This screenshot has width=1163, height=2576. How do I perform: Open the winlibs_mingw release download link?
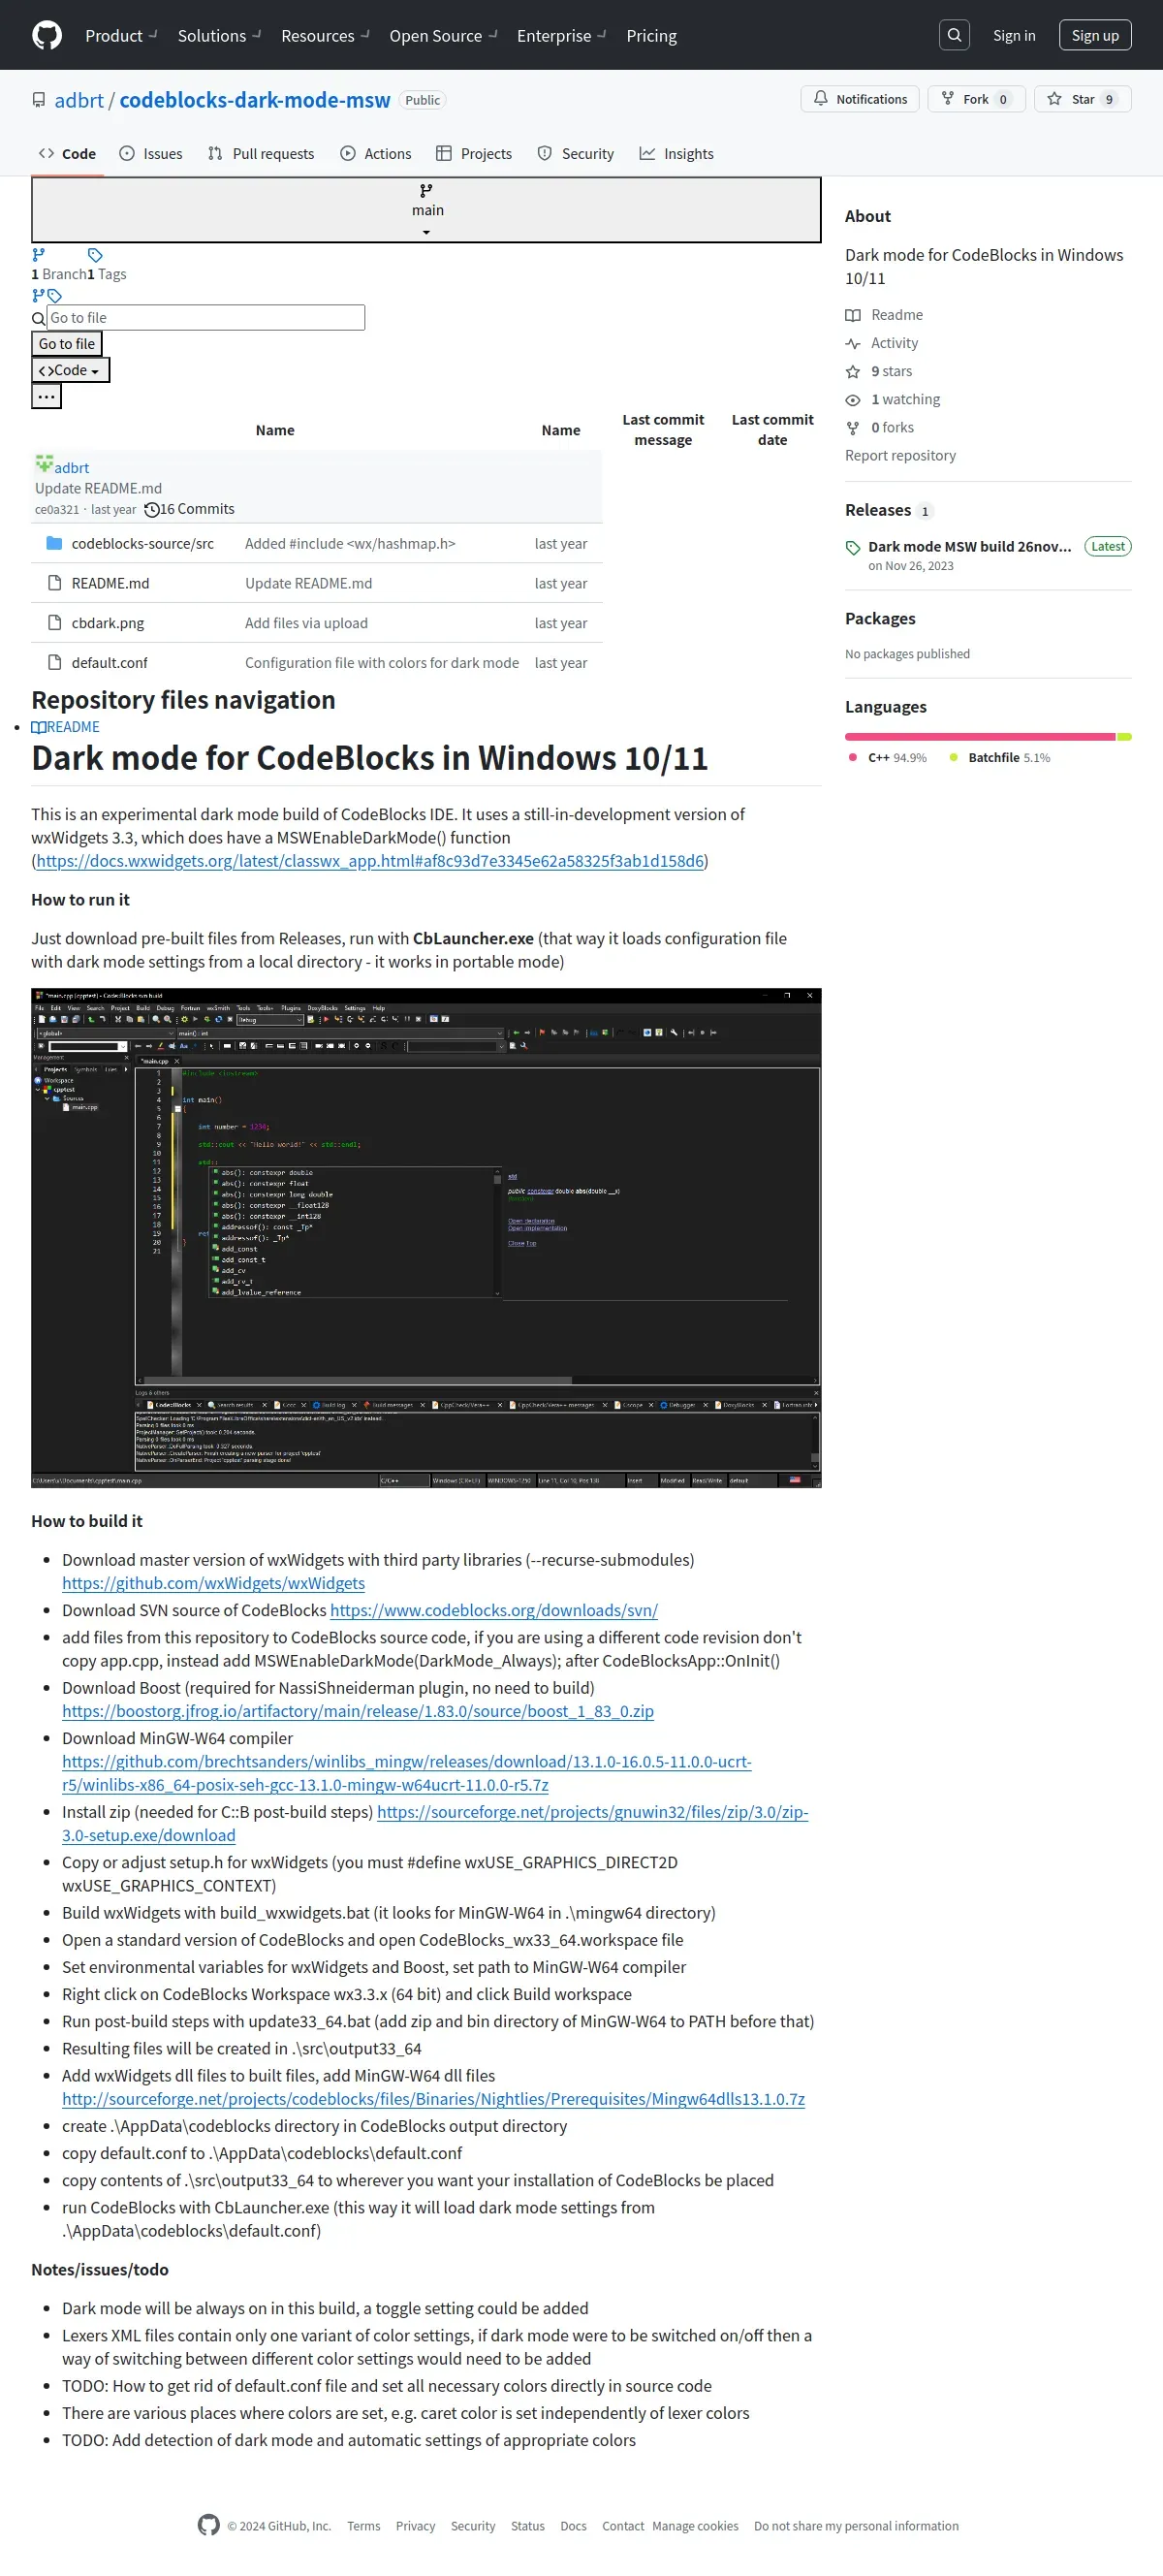pos(407,1773)
